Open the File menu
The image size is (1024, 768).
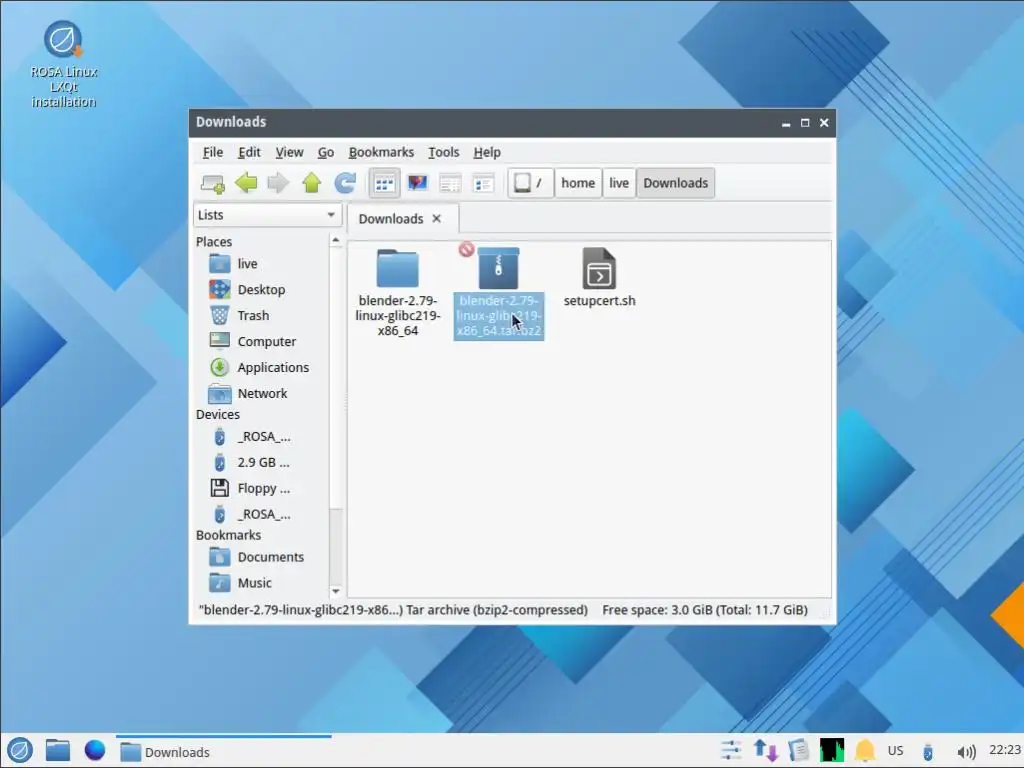[213, 152]
